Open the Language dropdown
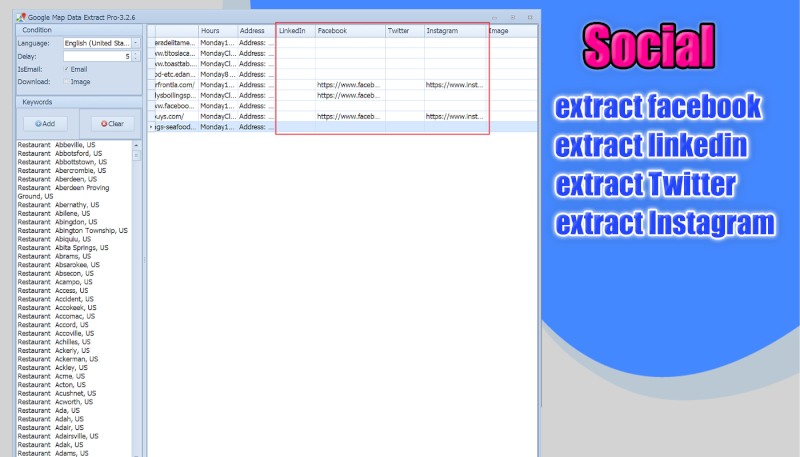This screenshot has height=457, width=800. click(x=136, y=43)
